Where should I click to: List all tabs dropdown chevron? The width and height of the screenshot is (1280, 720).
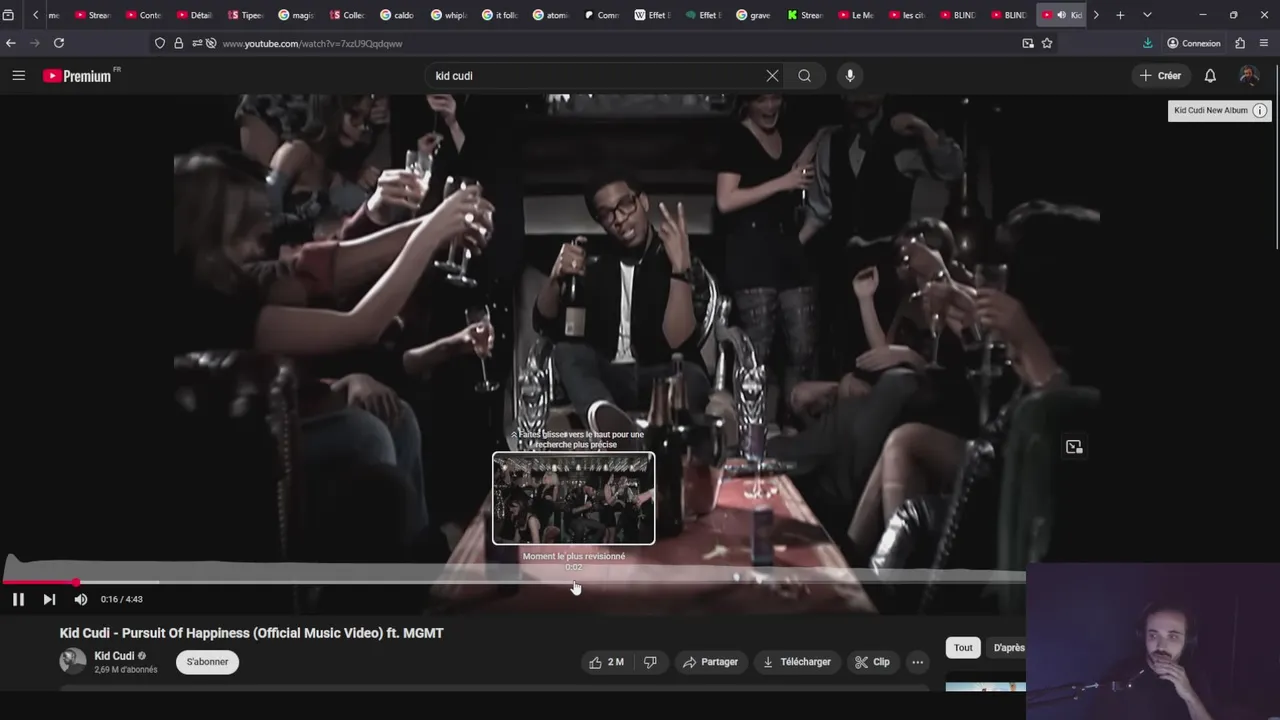click(1147, 15)
